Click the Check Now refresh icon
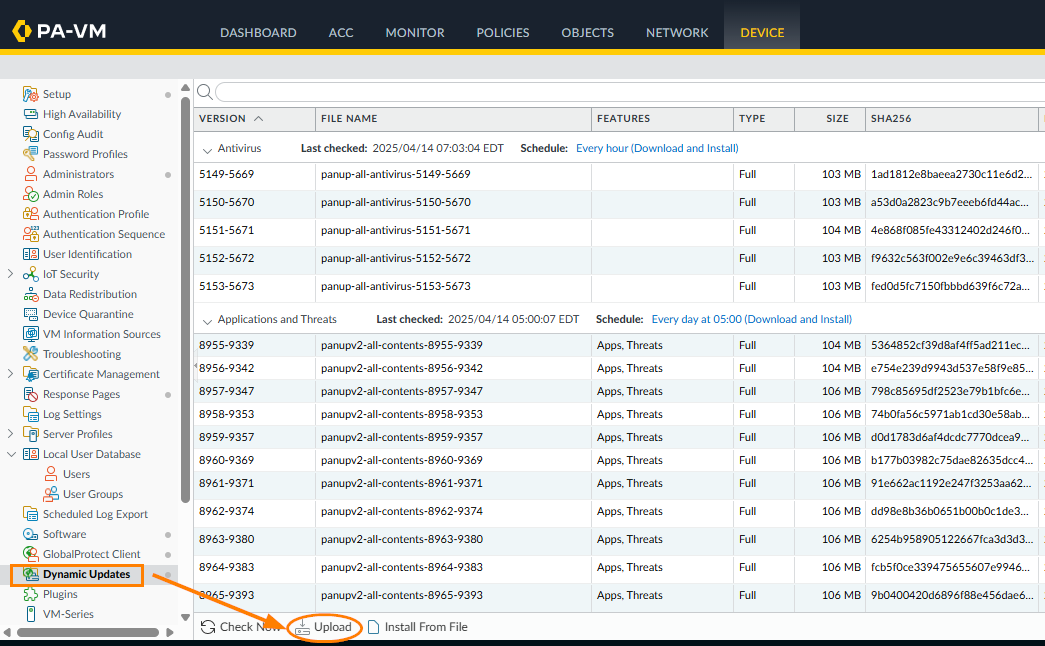The image size is (1045, 646). point(208,627)
